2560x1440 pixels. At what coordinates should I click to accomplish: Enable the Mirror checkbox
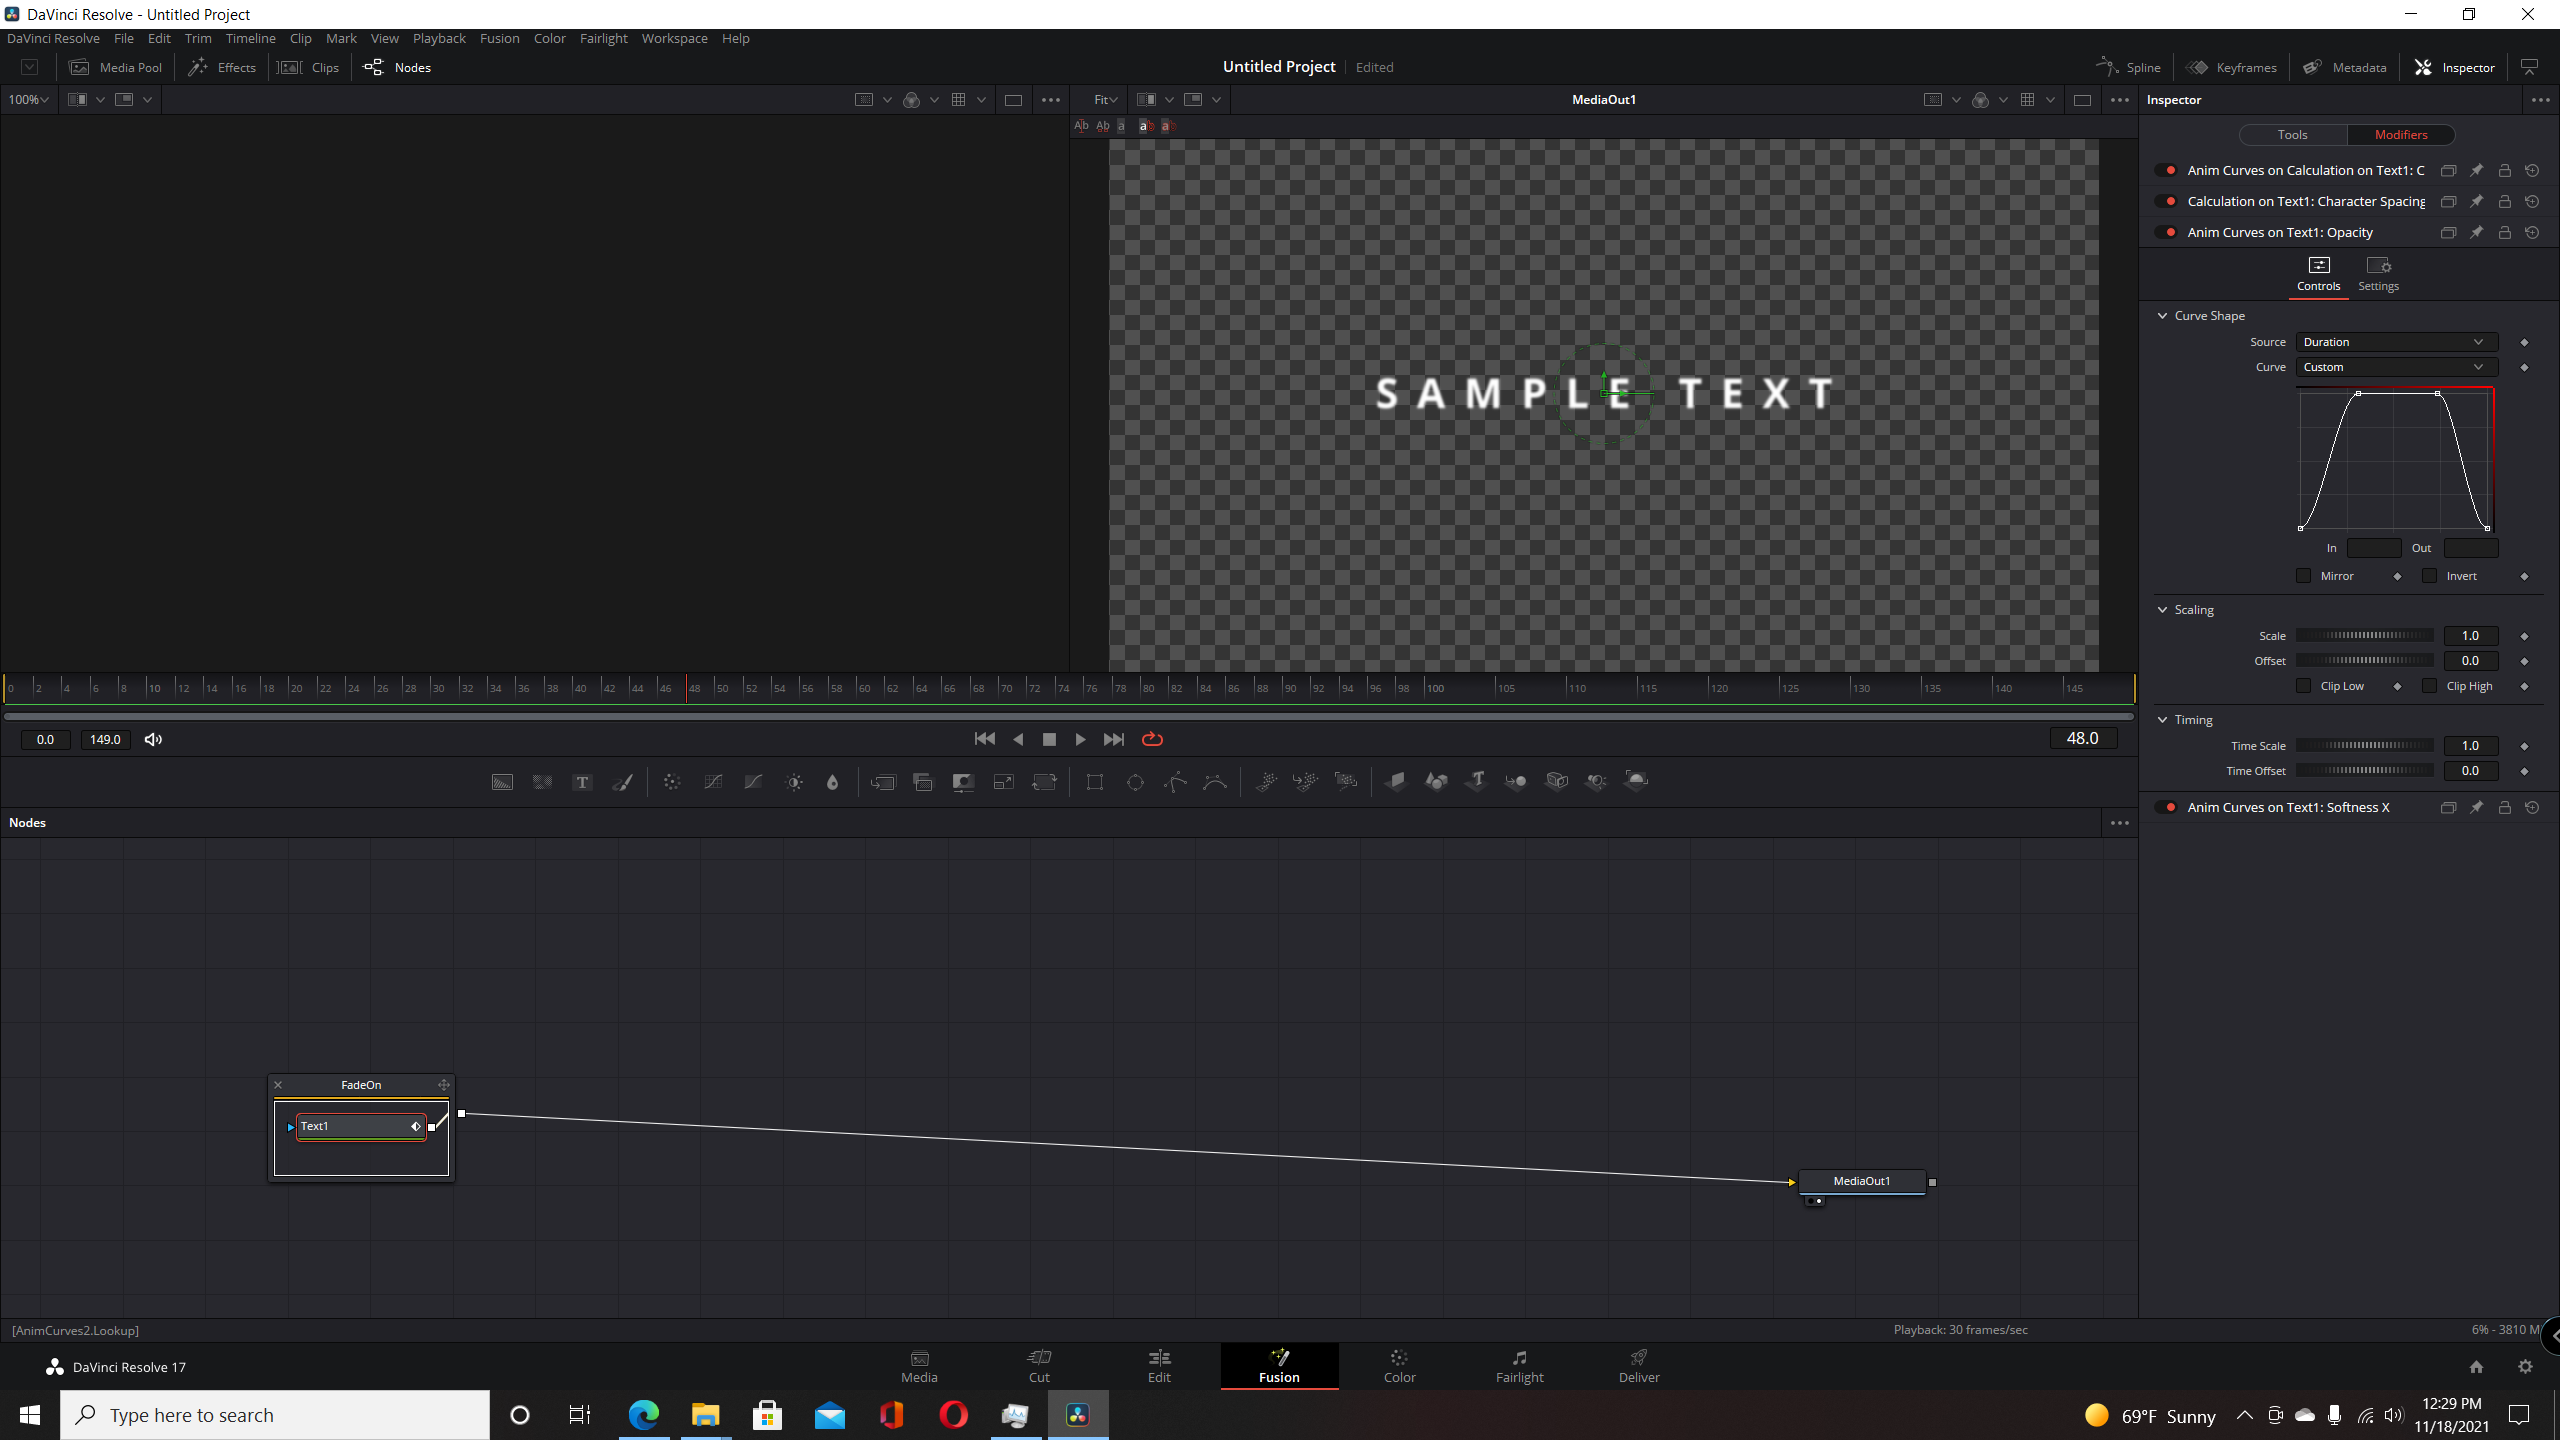[x=2304, y=576]
